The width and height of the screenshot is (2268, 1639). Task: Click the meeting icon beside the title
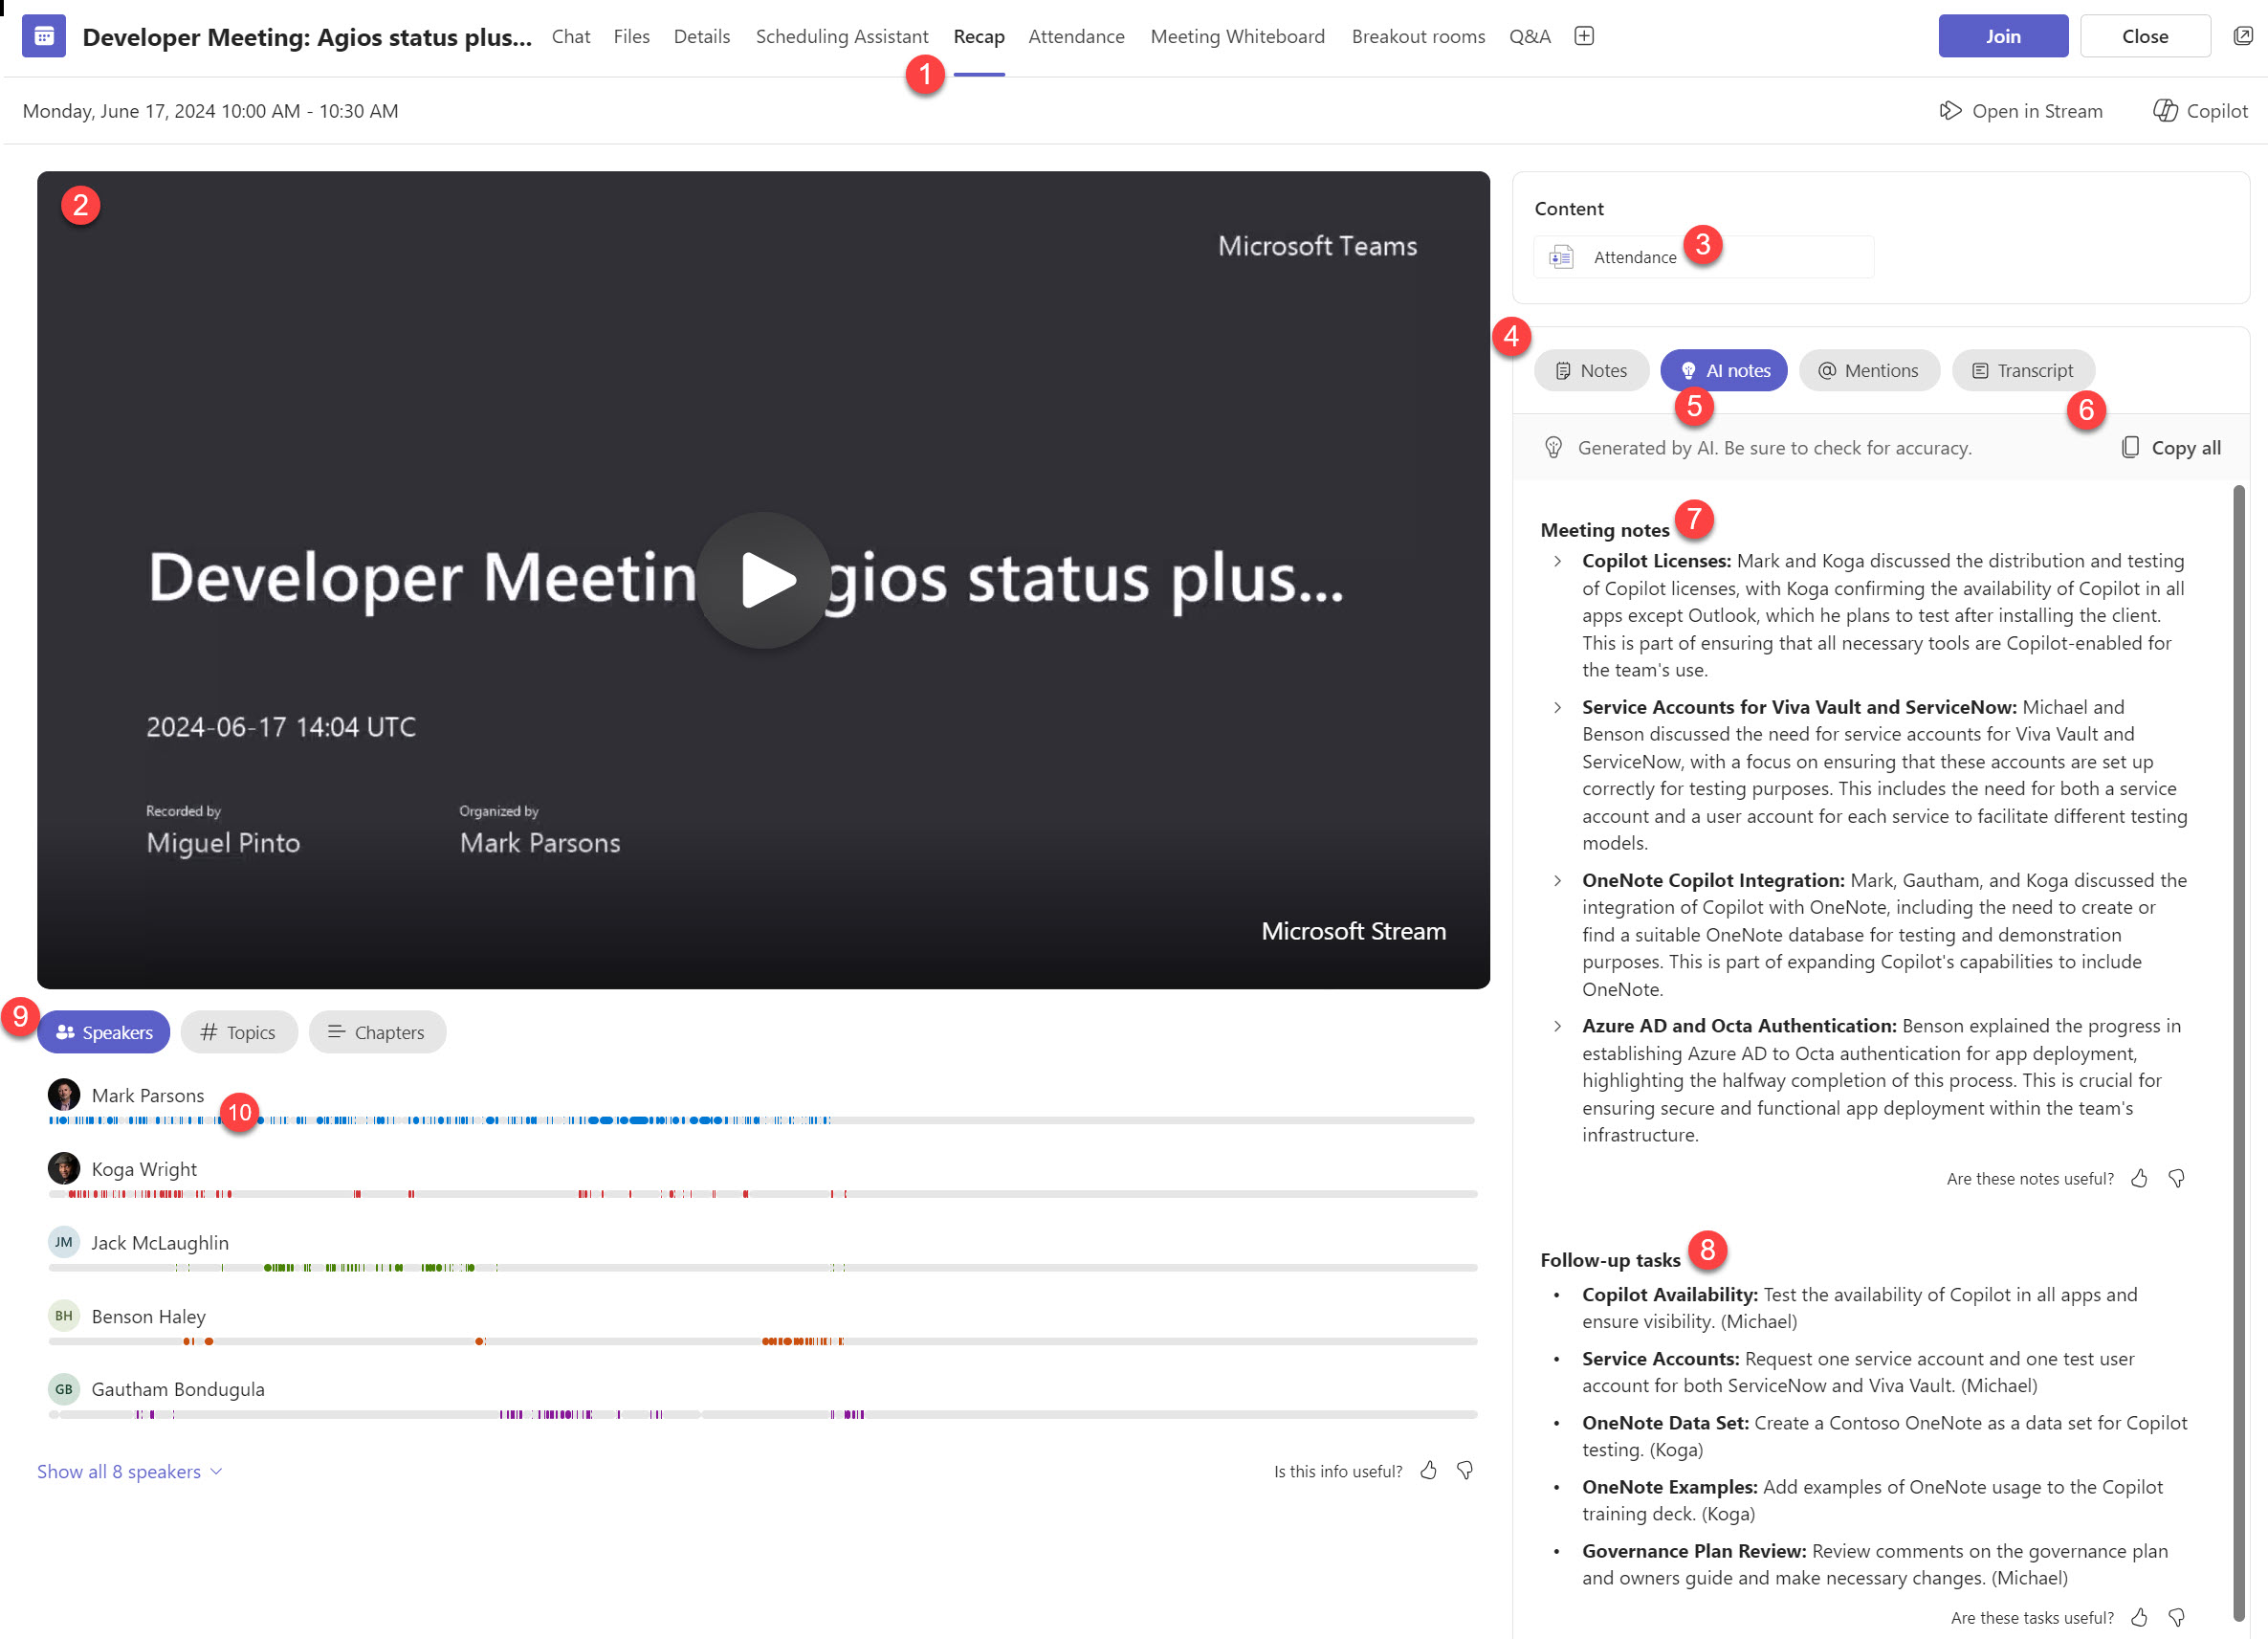click(42, 35)
